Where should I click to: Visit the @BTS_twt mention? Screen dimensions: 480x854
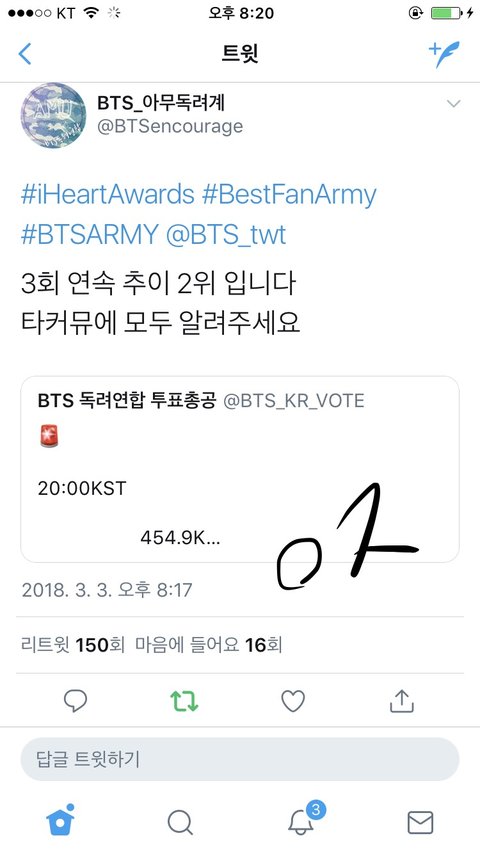(225, 235)
